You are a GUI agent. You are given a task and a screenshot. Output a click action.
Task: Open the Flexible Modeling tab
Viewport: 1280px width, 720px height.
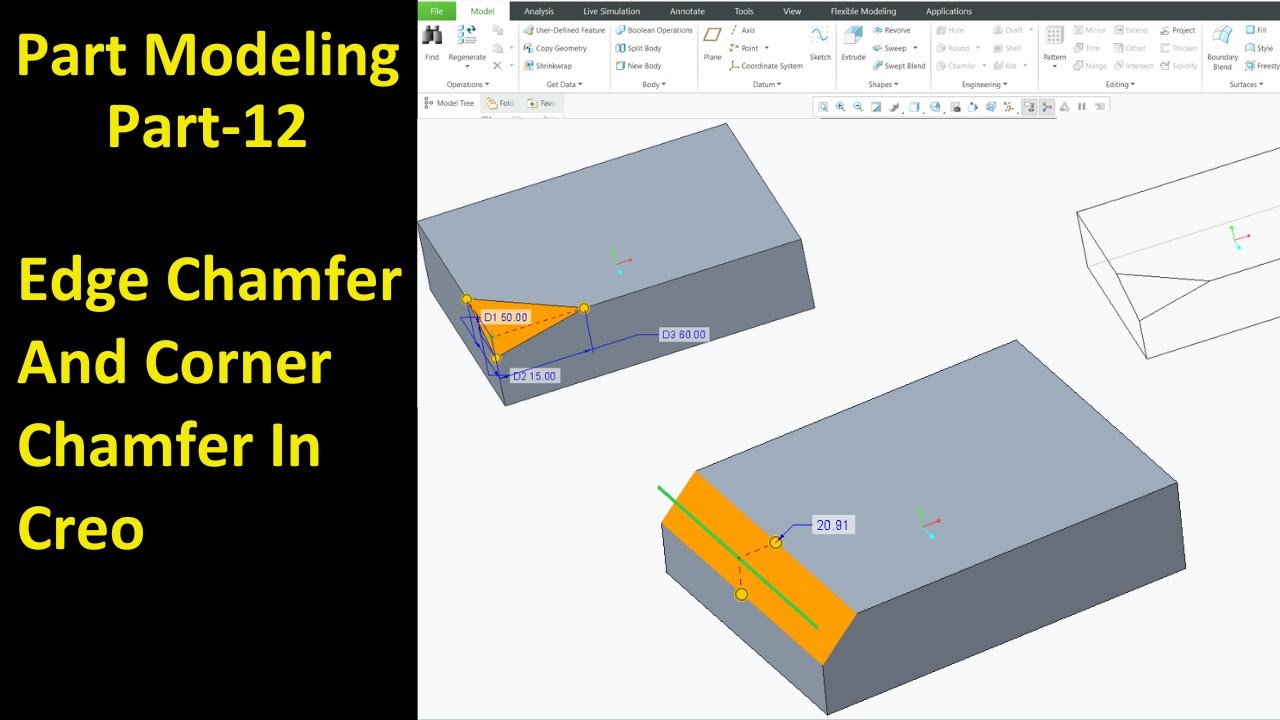(863, 11)
